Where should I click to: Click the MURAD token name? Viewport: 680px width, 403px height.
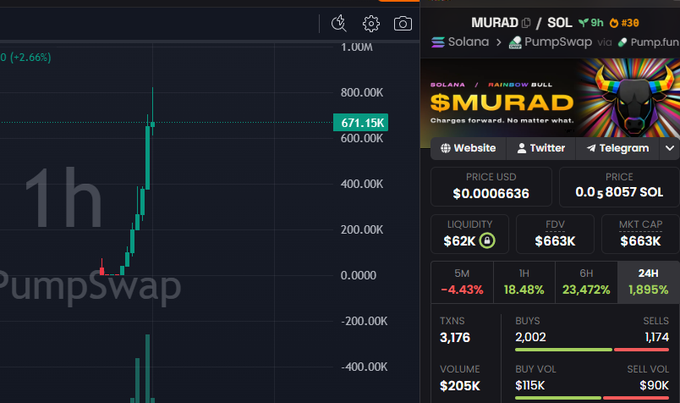tap(494, 23)
